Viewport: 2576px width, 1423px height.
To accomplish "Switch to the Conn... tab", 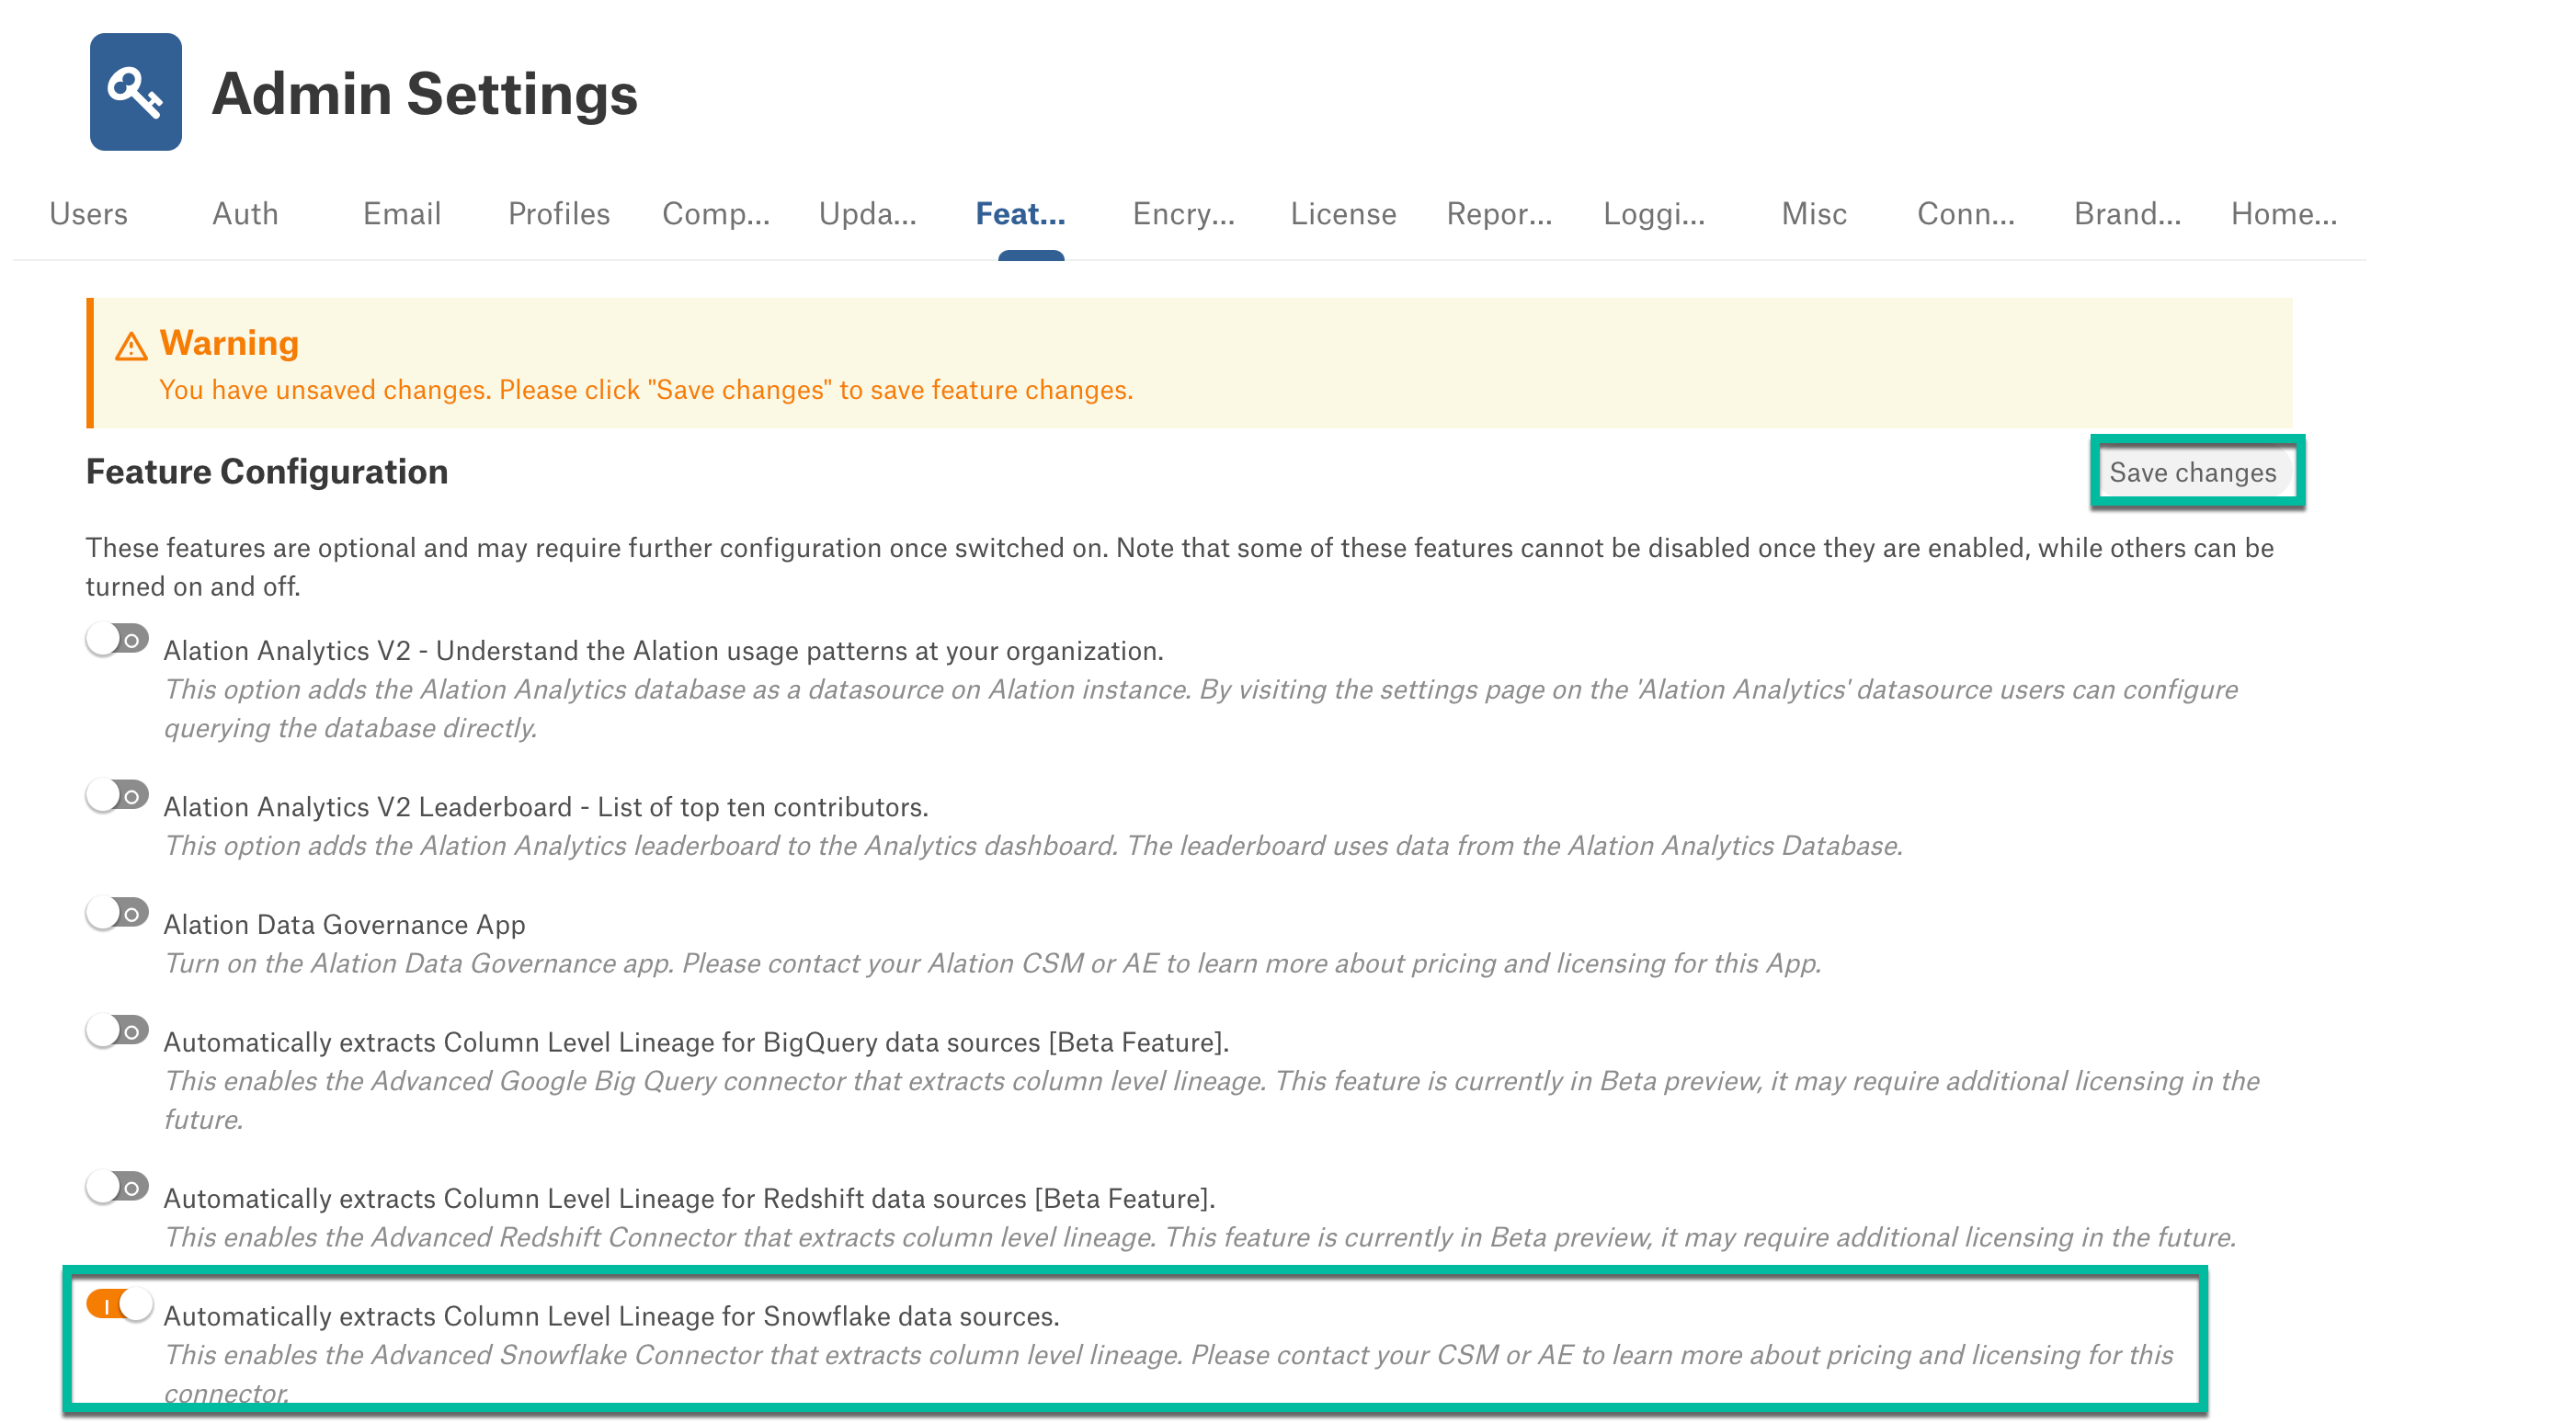I will [x=1966, y=214].
